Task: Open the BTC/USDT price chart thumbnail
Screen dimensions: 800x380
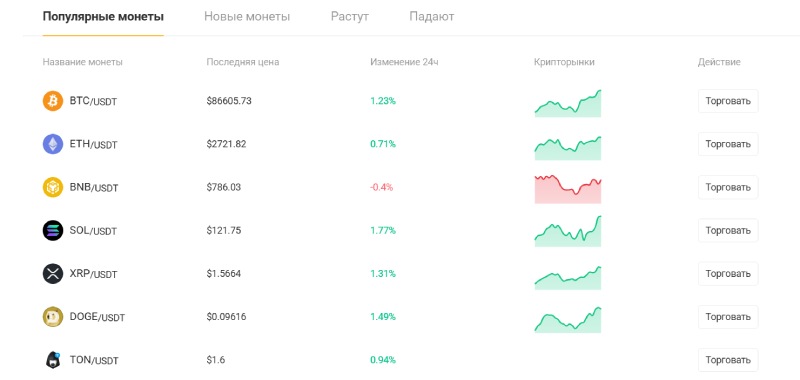Action: click(568, 104)
